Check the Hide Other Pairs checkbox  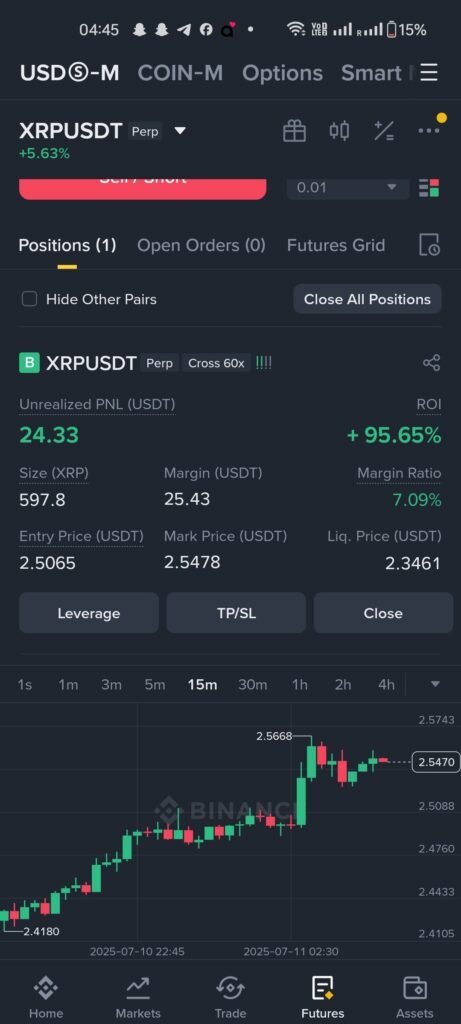point(29,299)
